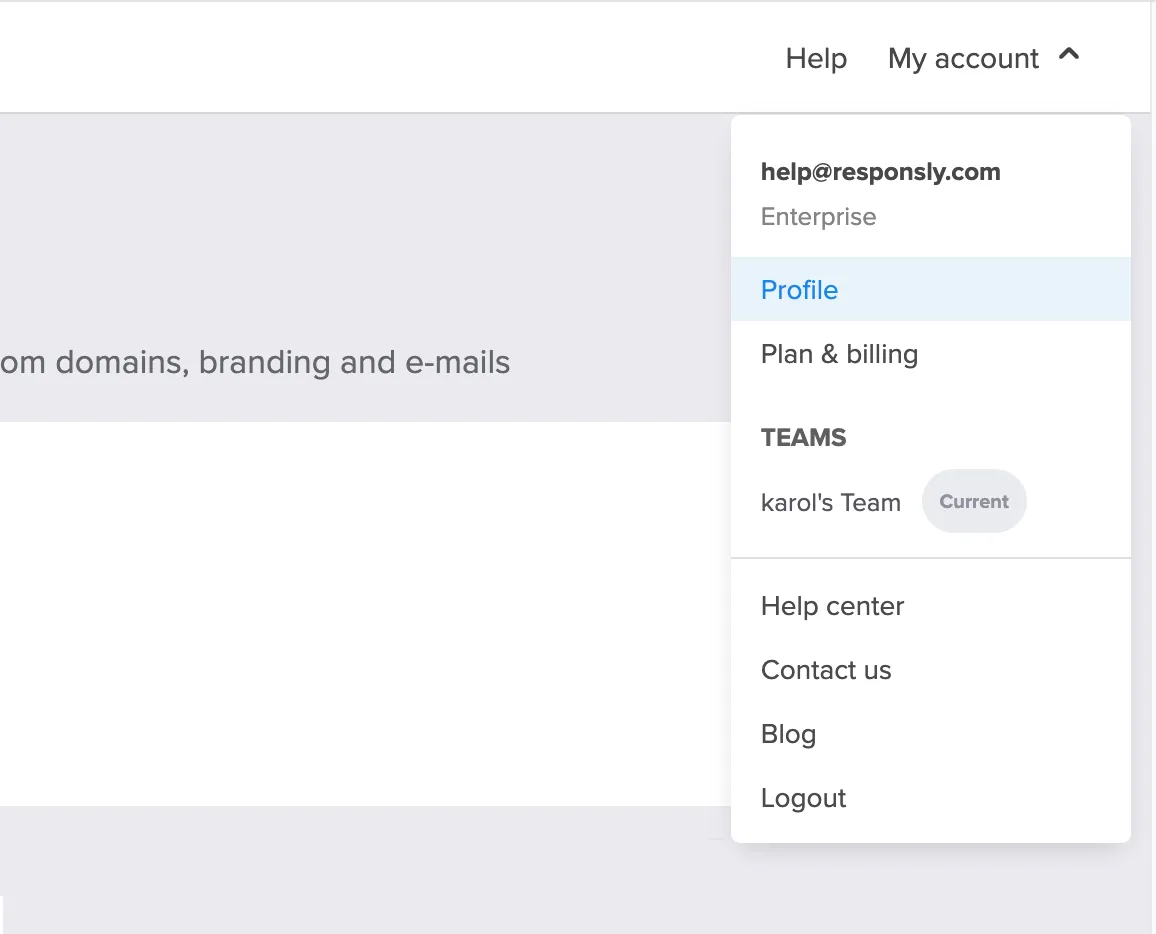The width and height of the screenshot is (1156, 934).
Task: Open account options via the up arrow icon
Action: point(1069,57)
